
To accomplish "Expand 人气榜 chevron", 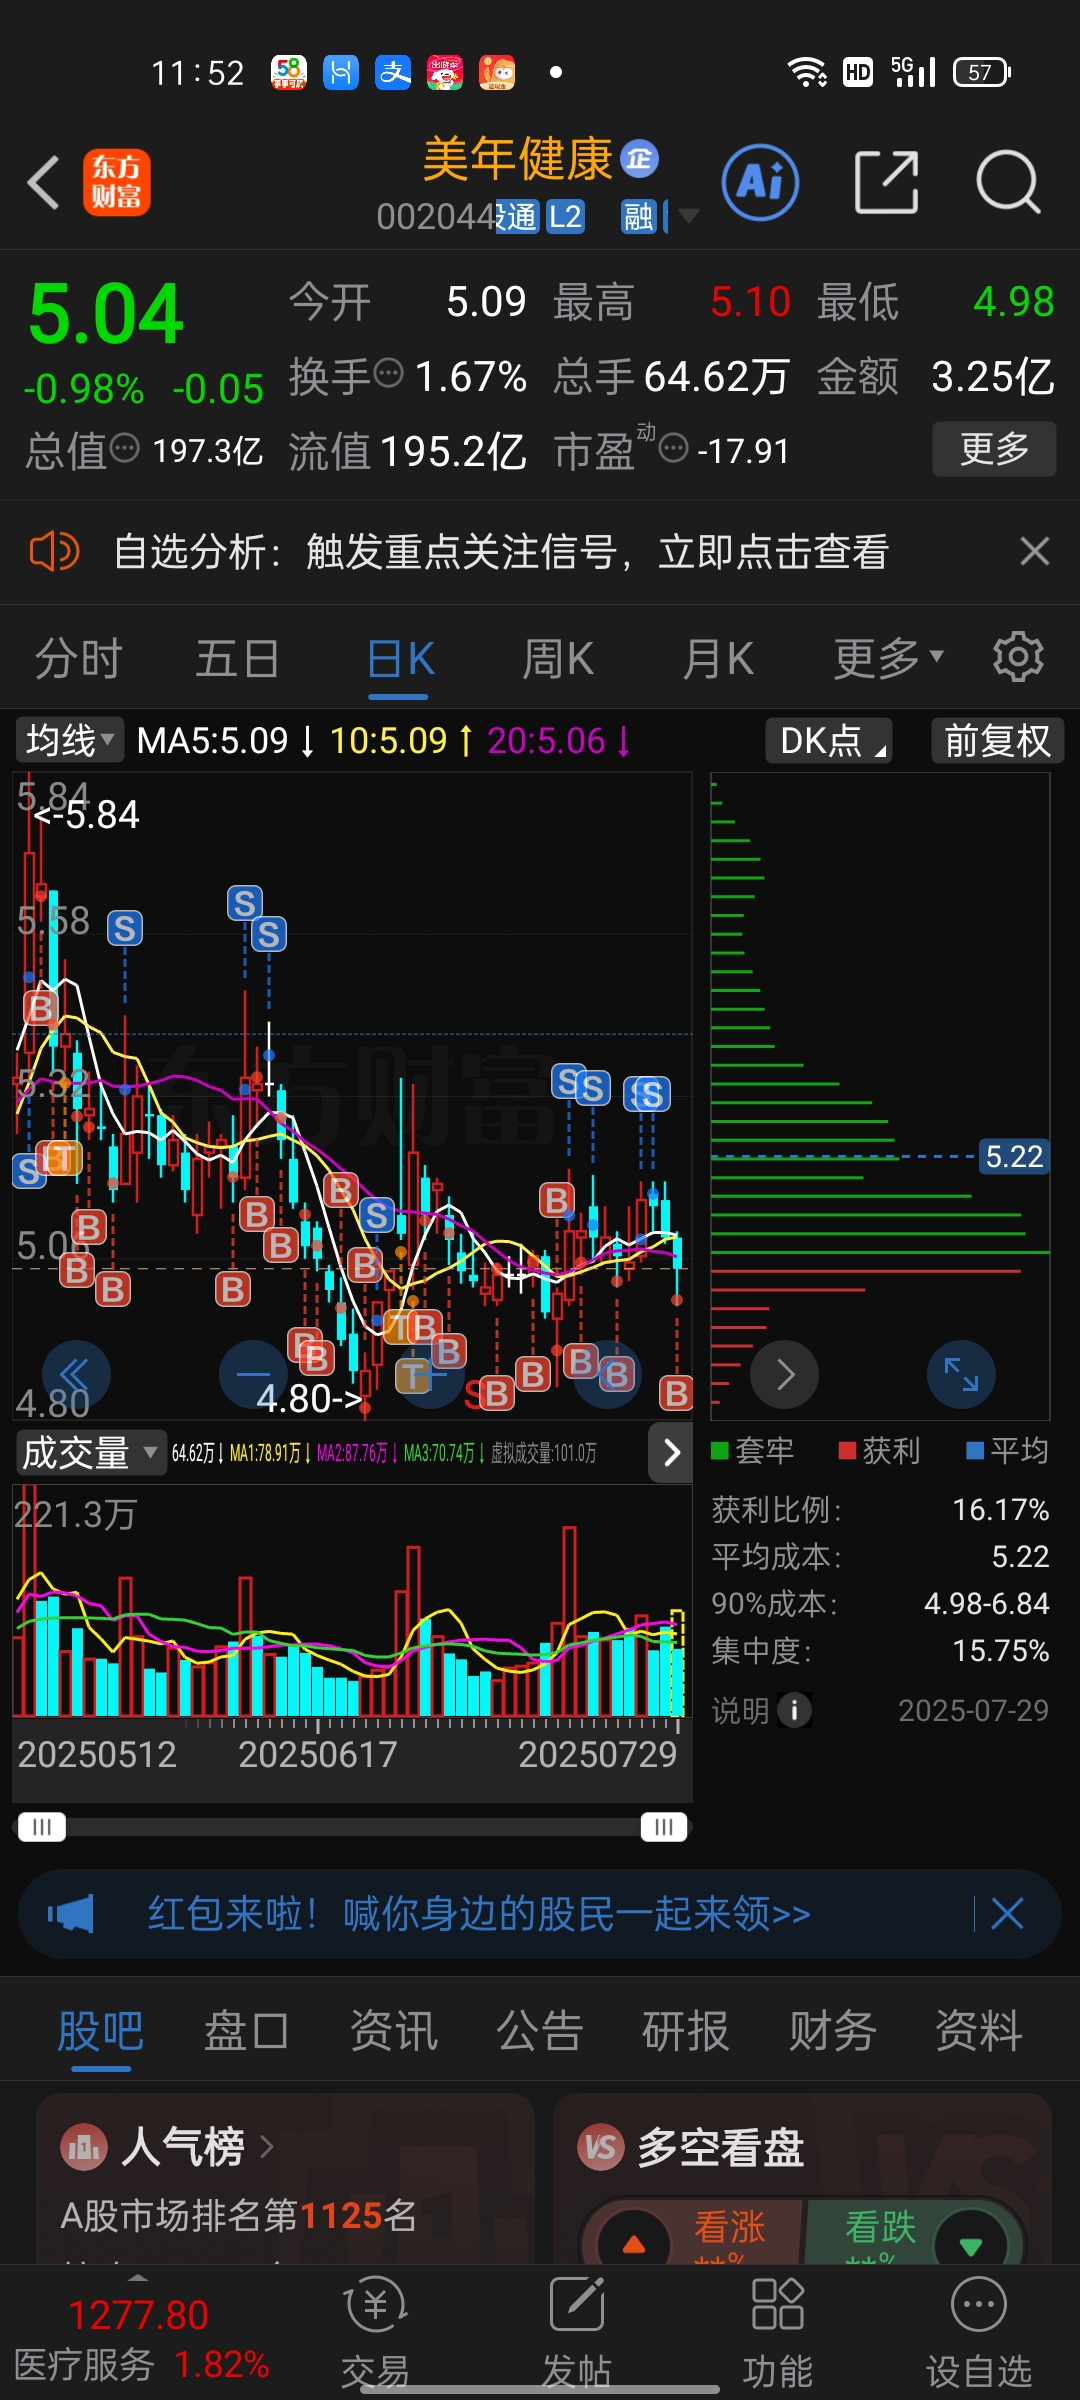I will (266, 2146).
